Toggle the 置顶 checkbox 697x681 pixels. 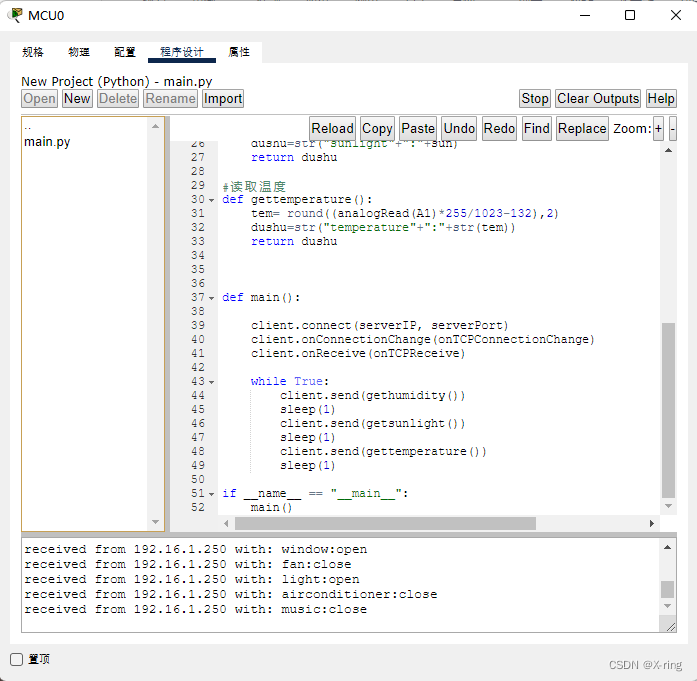point(16,659)
